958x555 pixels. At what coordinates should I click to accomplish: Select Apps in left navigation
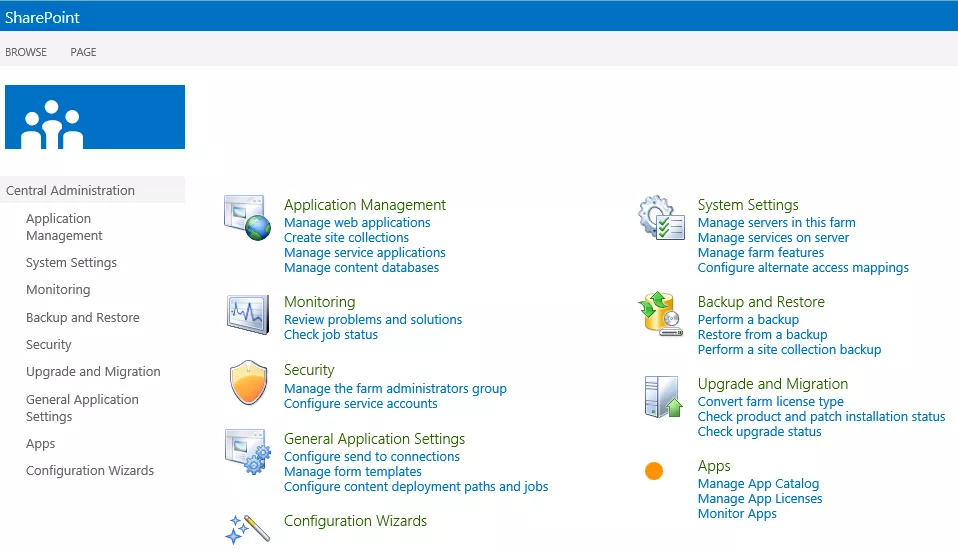[x=40, y=443]
